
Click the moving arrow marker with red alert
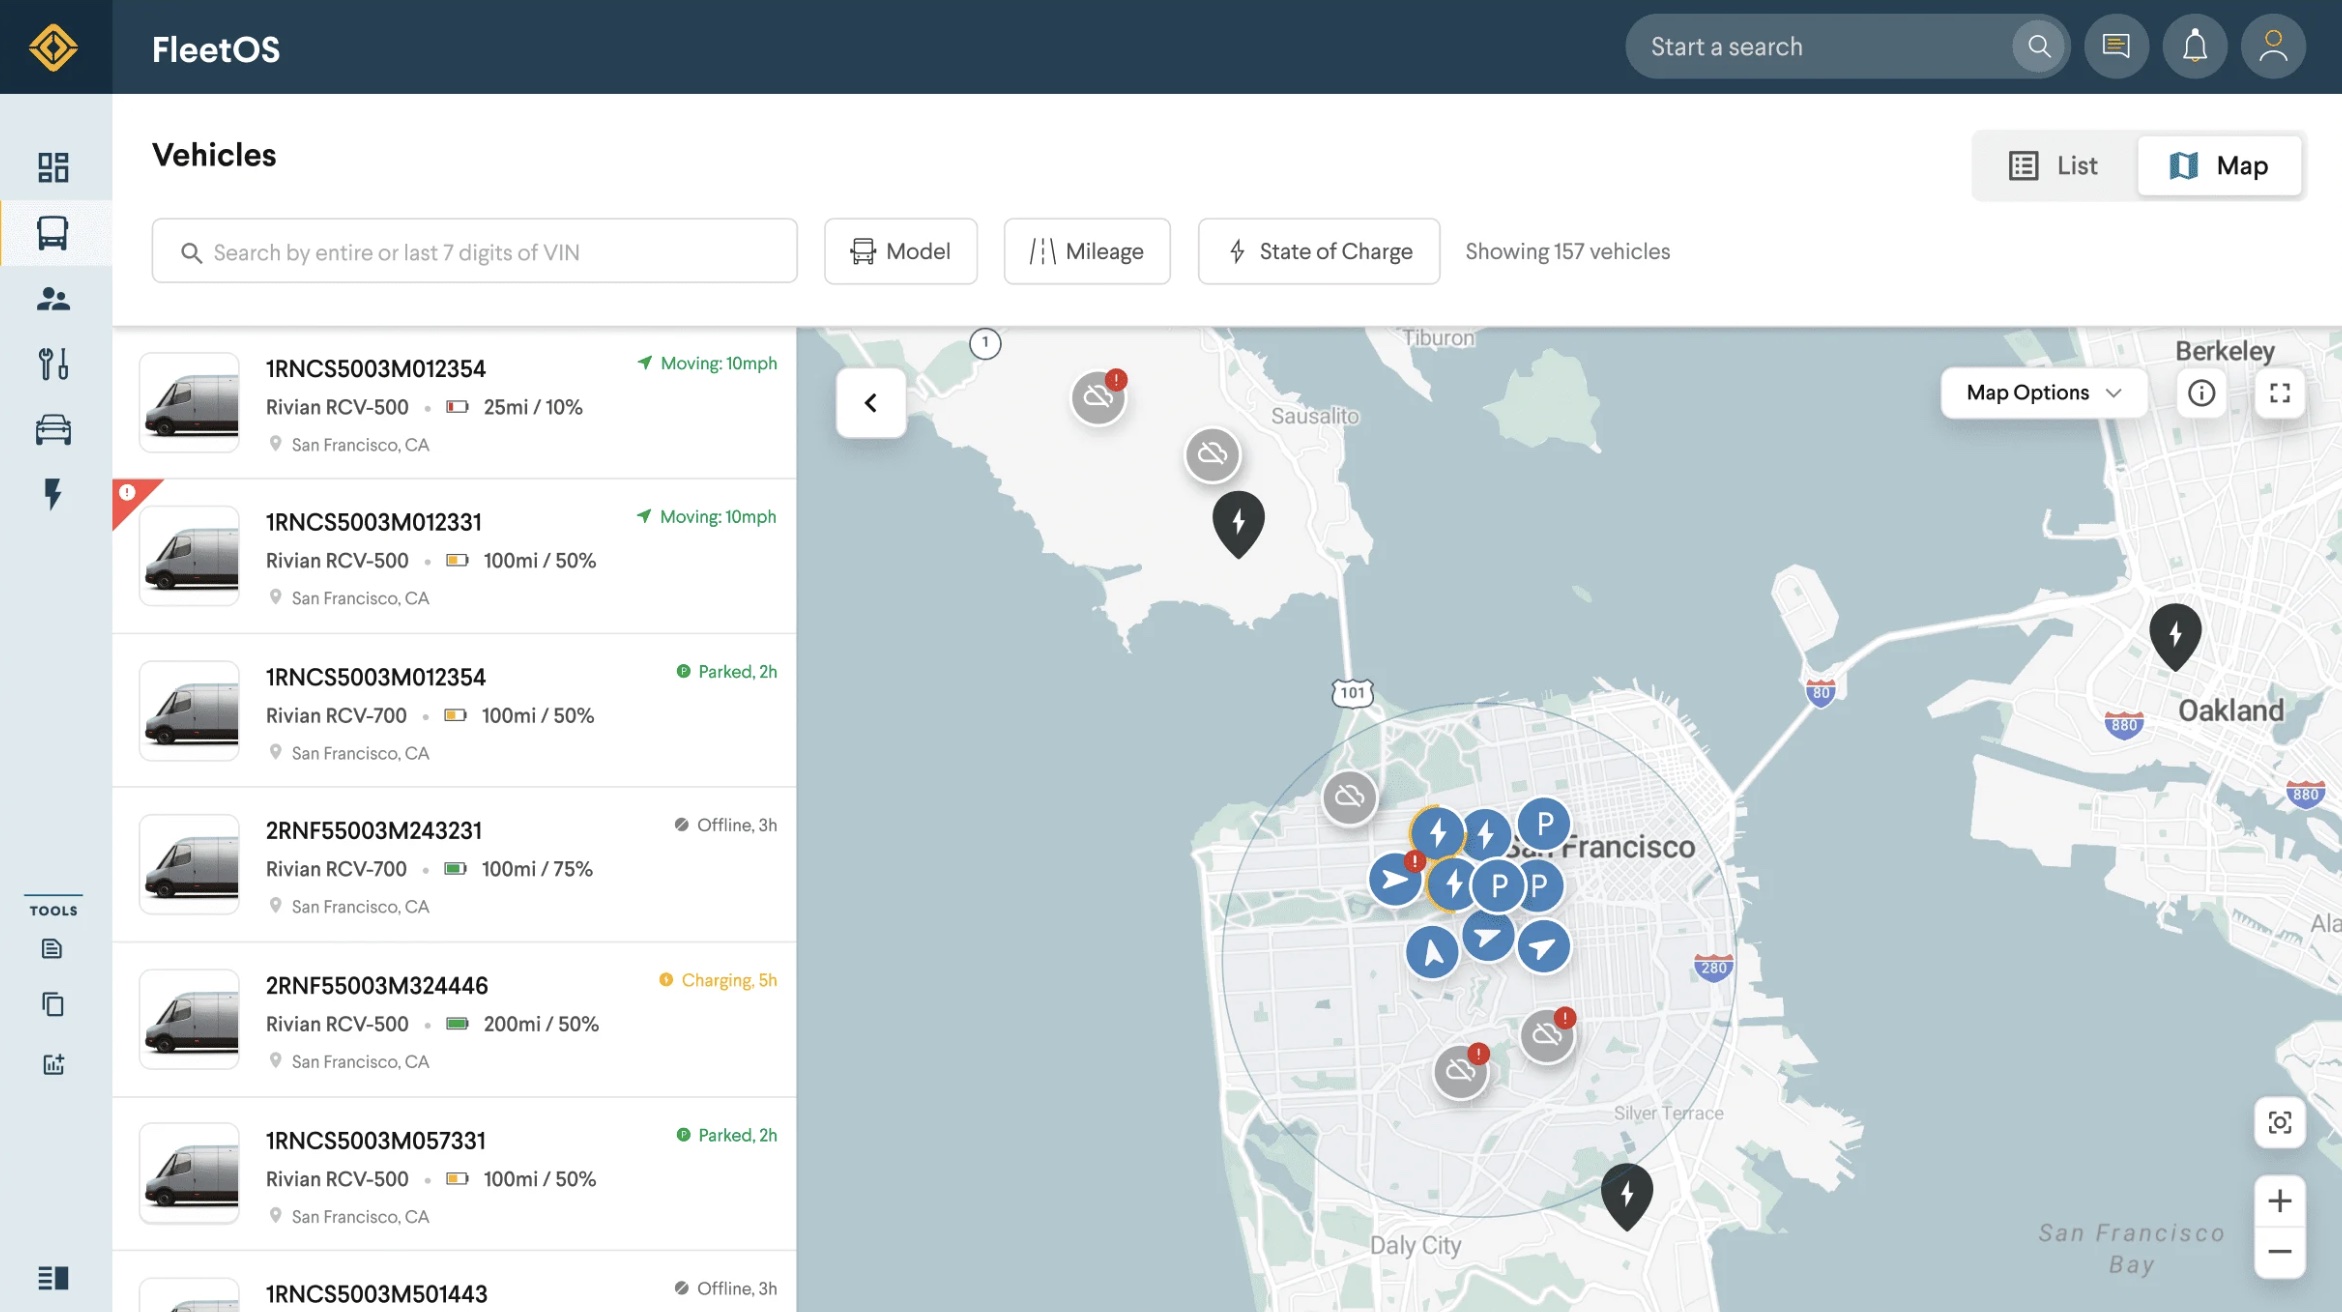click(x=1395, y=880)
